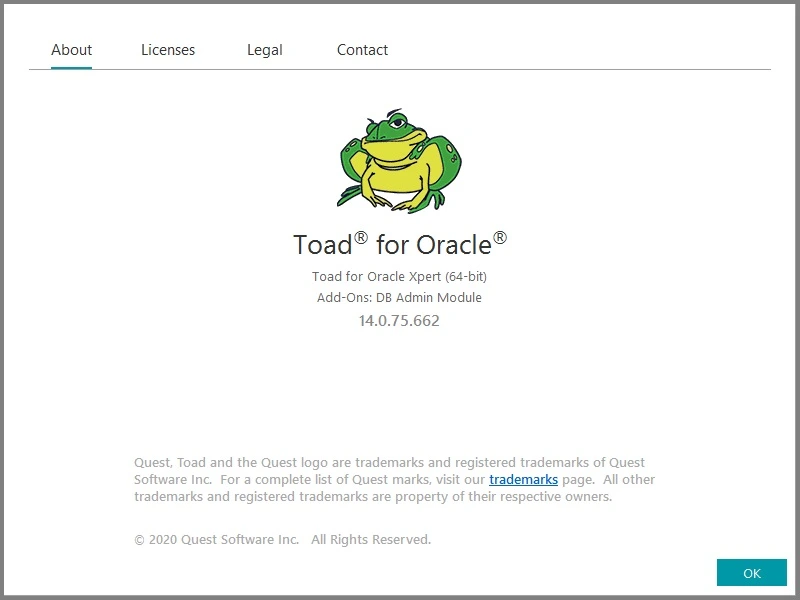Click the 'Toad for Oracle Xpert (64-bit)' text
This screenshot has height=600, width=800.
(399, 277)
